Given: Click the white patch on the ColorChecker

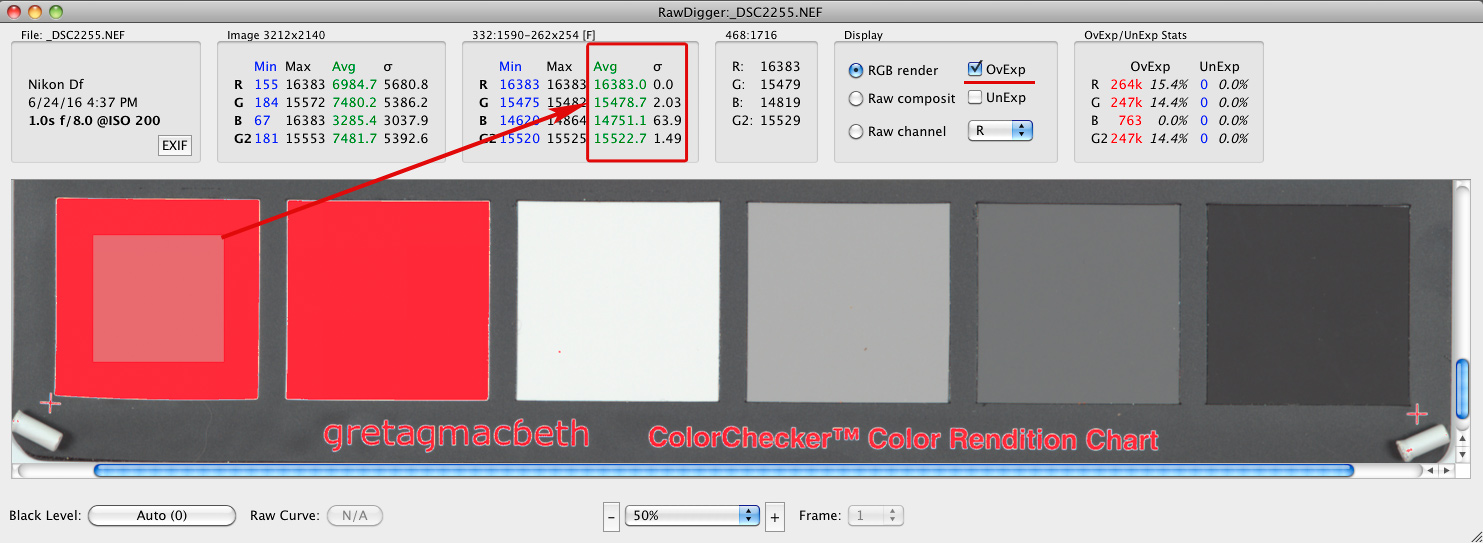Looking at the screenshot, I should click(x=618, y=300).
